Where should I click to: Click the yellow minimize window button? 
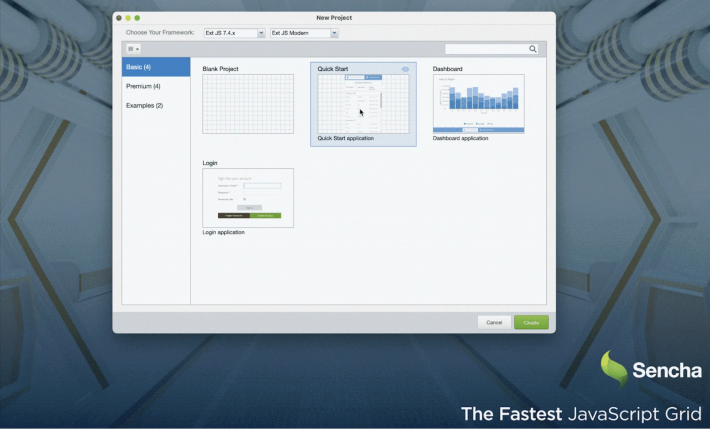tap(128, 18)
